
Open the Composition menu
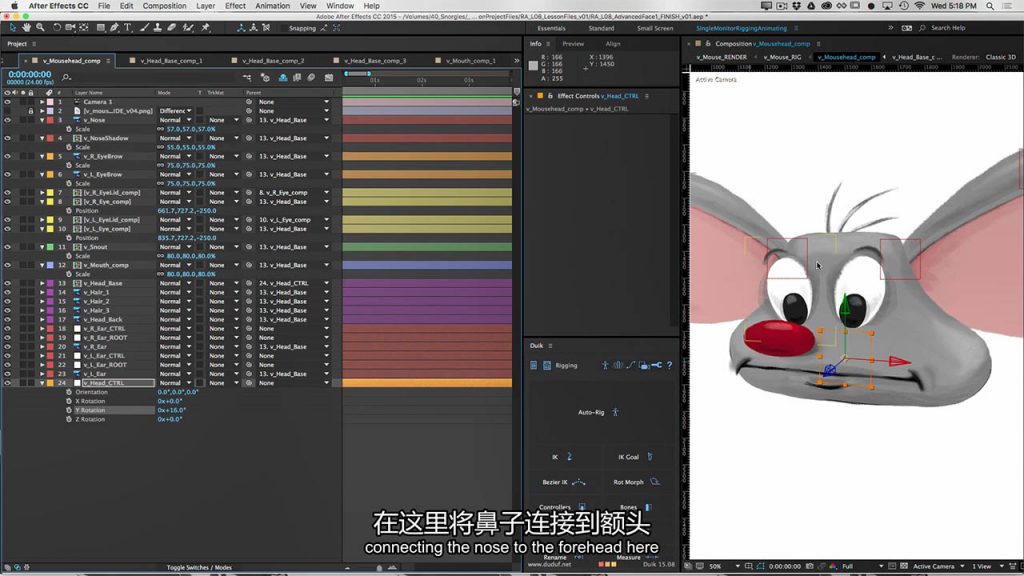165,6
